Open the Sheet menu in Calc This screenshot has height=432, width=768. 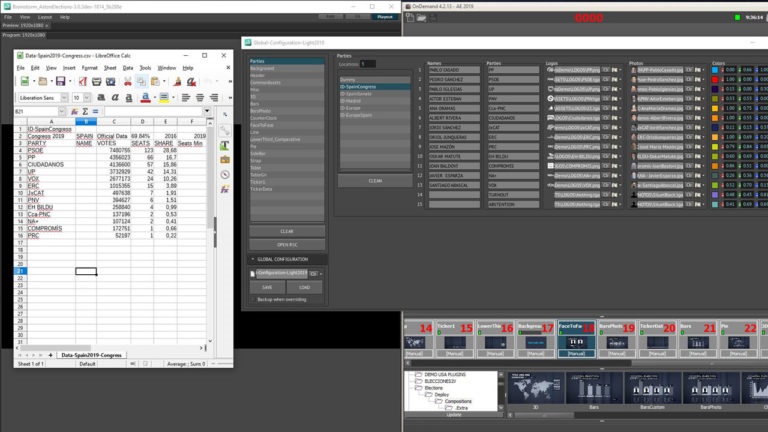pyautogui.click(x=110, y=68)
